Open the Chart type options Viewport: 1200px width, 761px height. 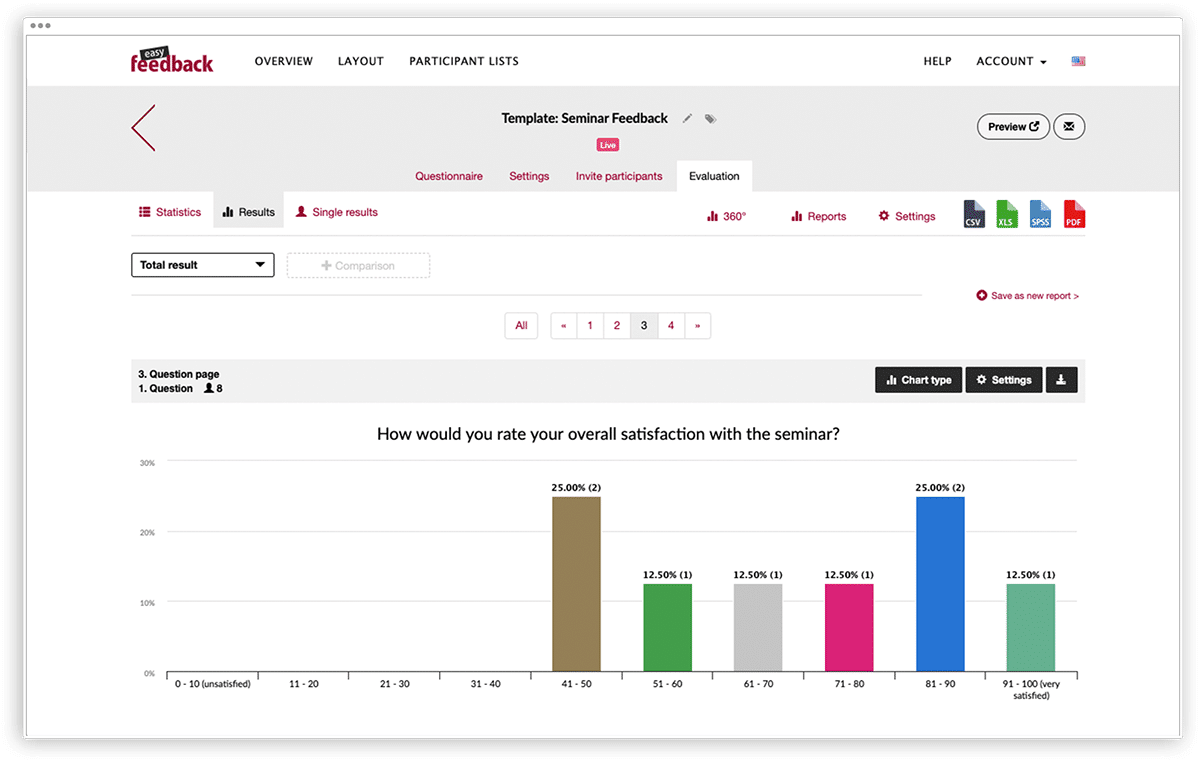coord(919,380)
